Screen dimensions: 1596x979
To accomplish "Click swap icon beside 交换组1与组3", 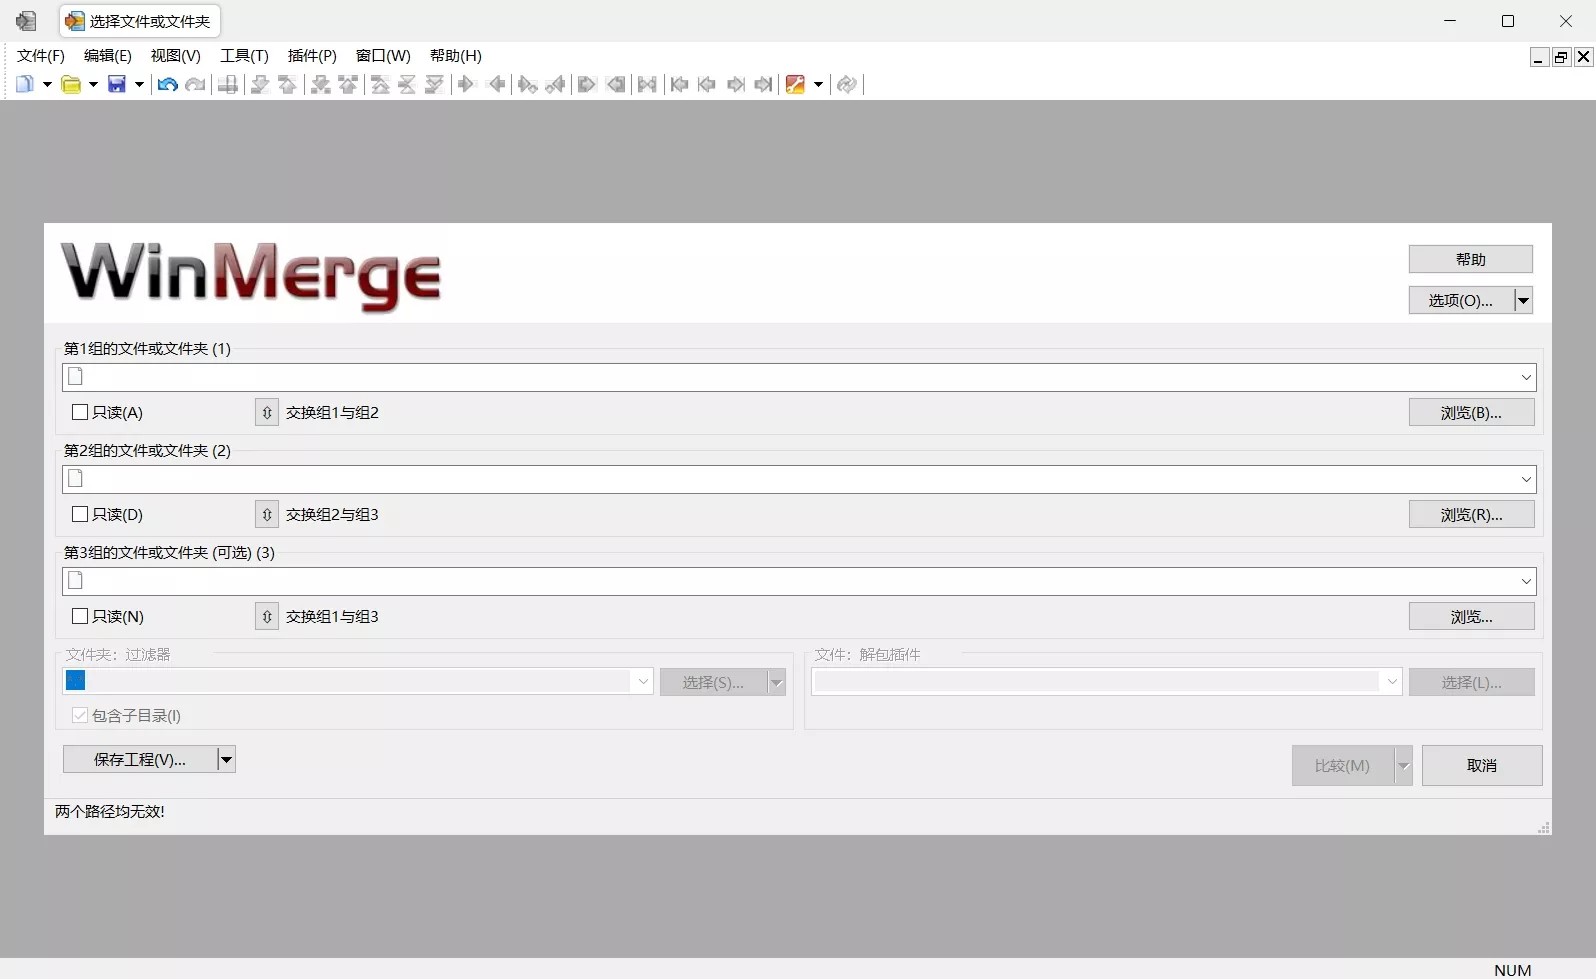I will [267, 616].
